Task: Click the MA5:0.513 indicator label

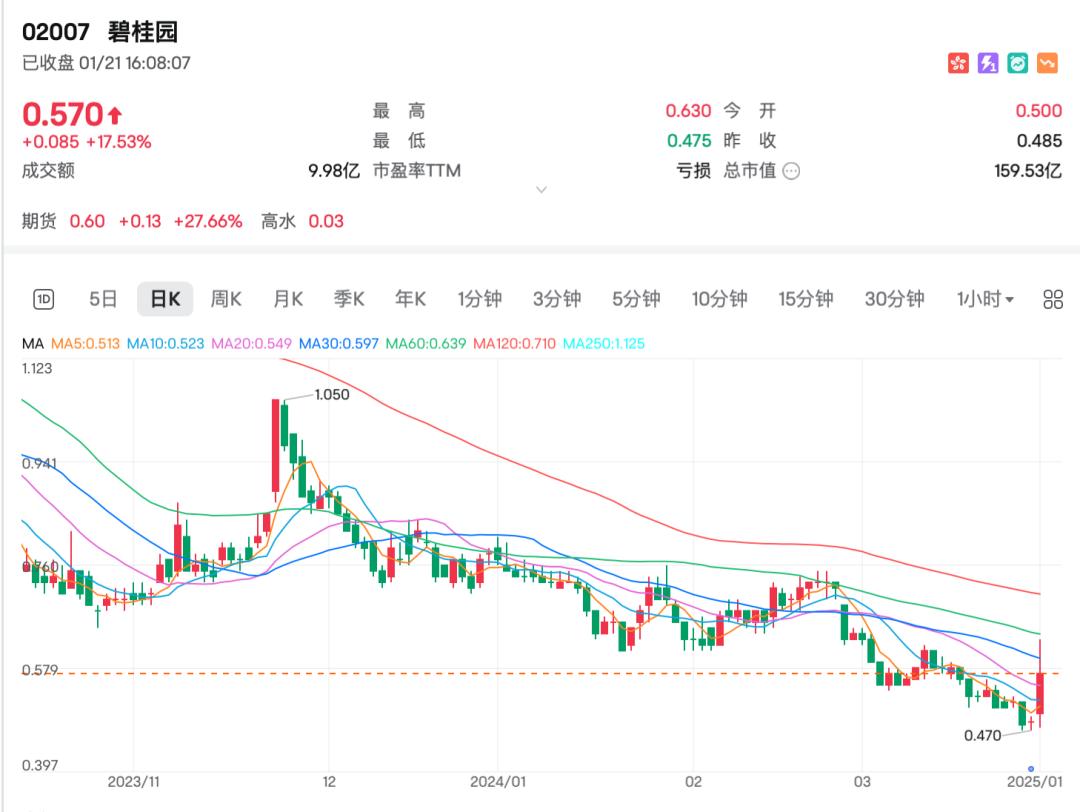Action: 85,344
